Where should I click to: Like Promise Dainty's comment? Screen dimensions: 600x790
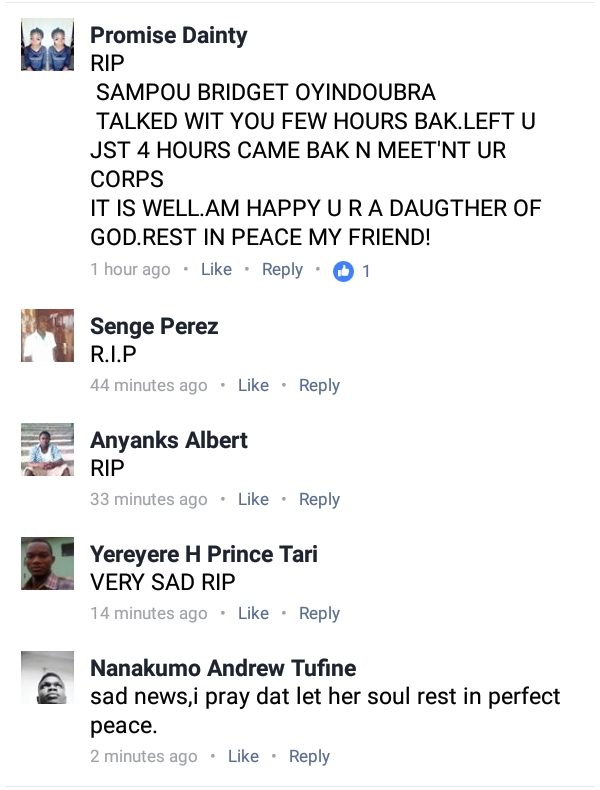pos(216,270)
